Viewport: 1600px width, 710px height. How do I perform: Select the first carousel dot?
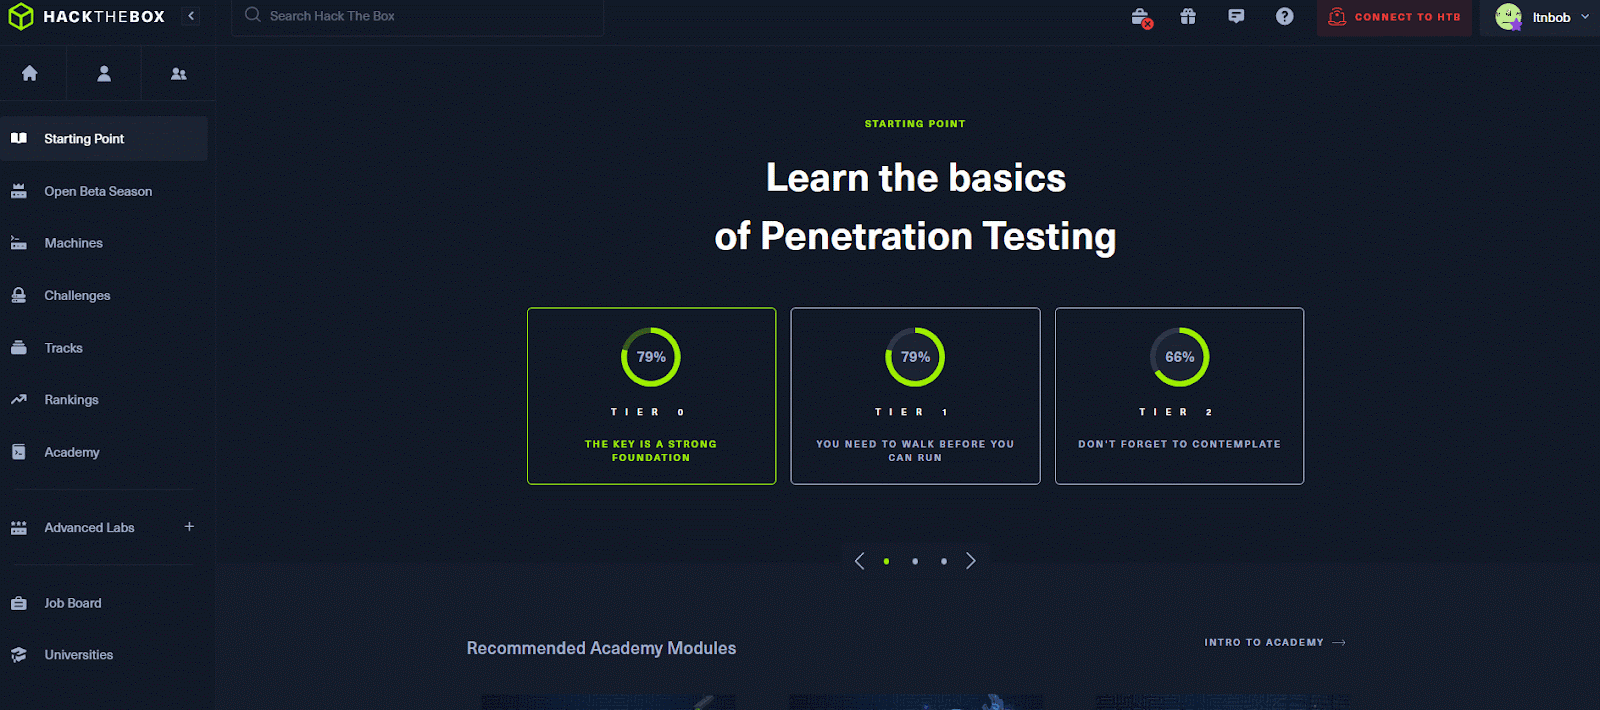[886, 561]
